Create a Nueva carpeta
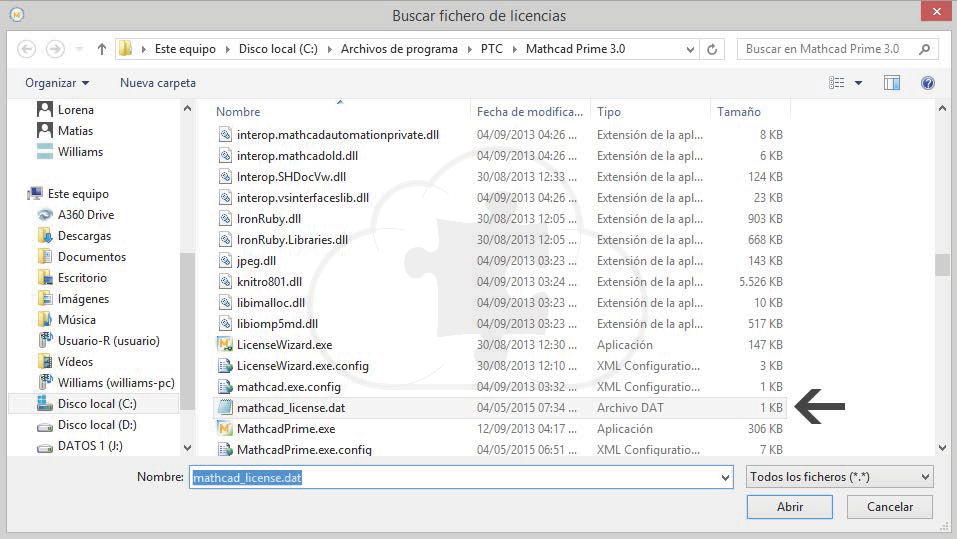The height and width of the screenshot is (539, 957). pos(157,82)
